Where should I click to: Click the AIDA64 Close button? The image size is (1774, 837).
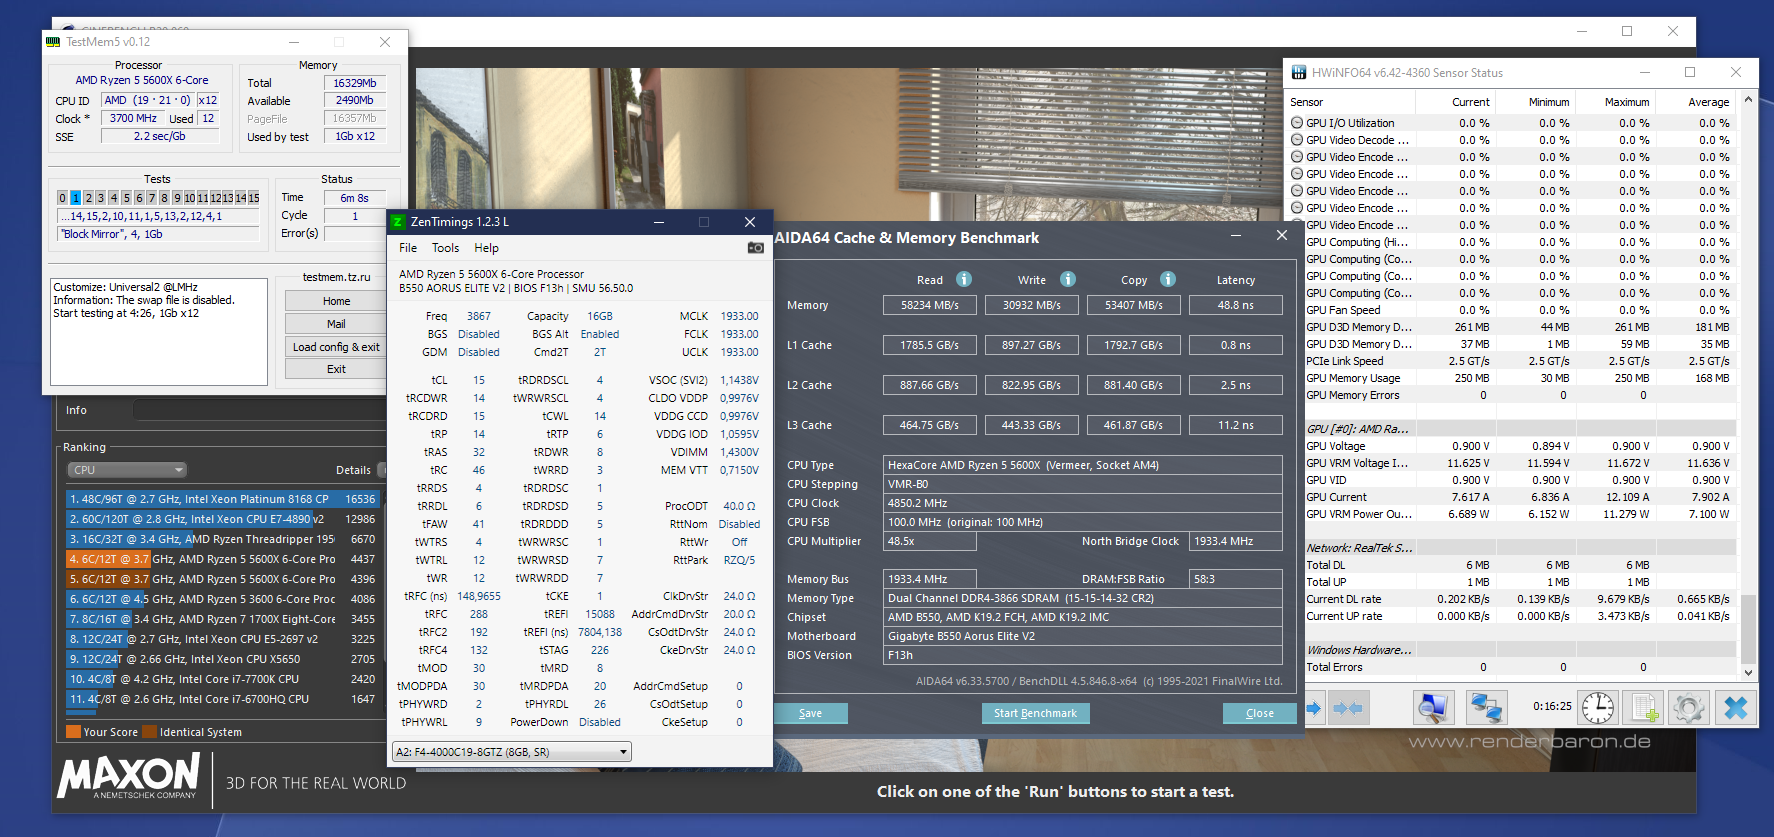1260,713
